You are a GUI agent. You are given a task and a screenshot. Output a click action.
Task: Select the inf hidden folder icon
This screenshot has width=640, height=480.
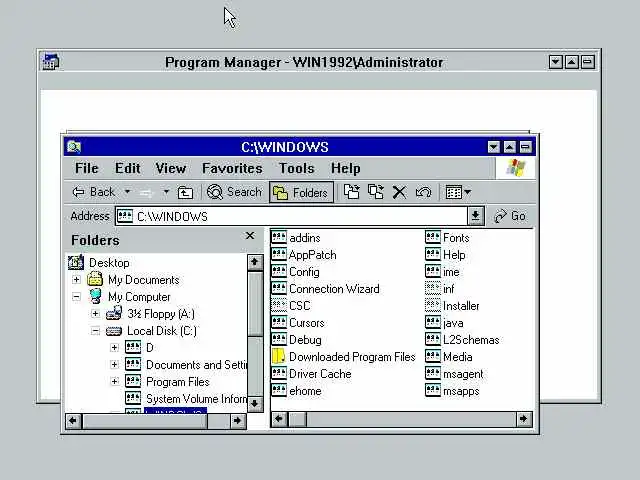pos(433,289)
